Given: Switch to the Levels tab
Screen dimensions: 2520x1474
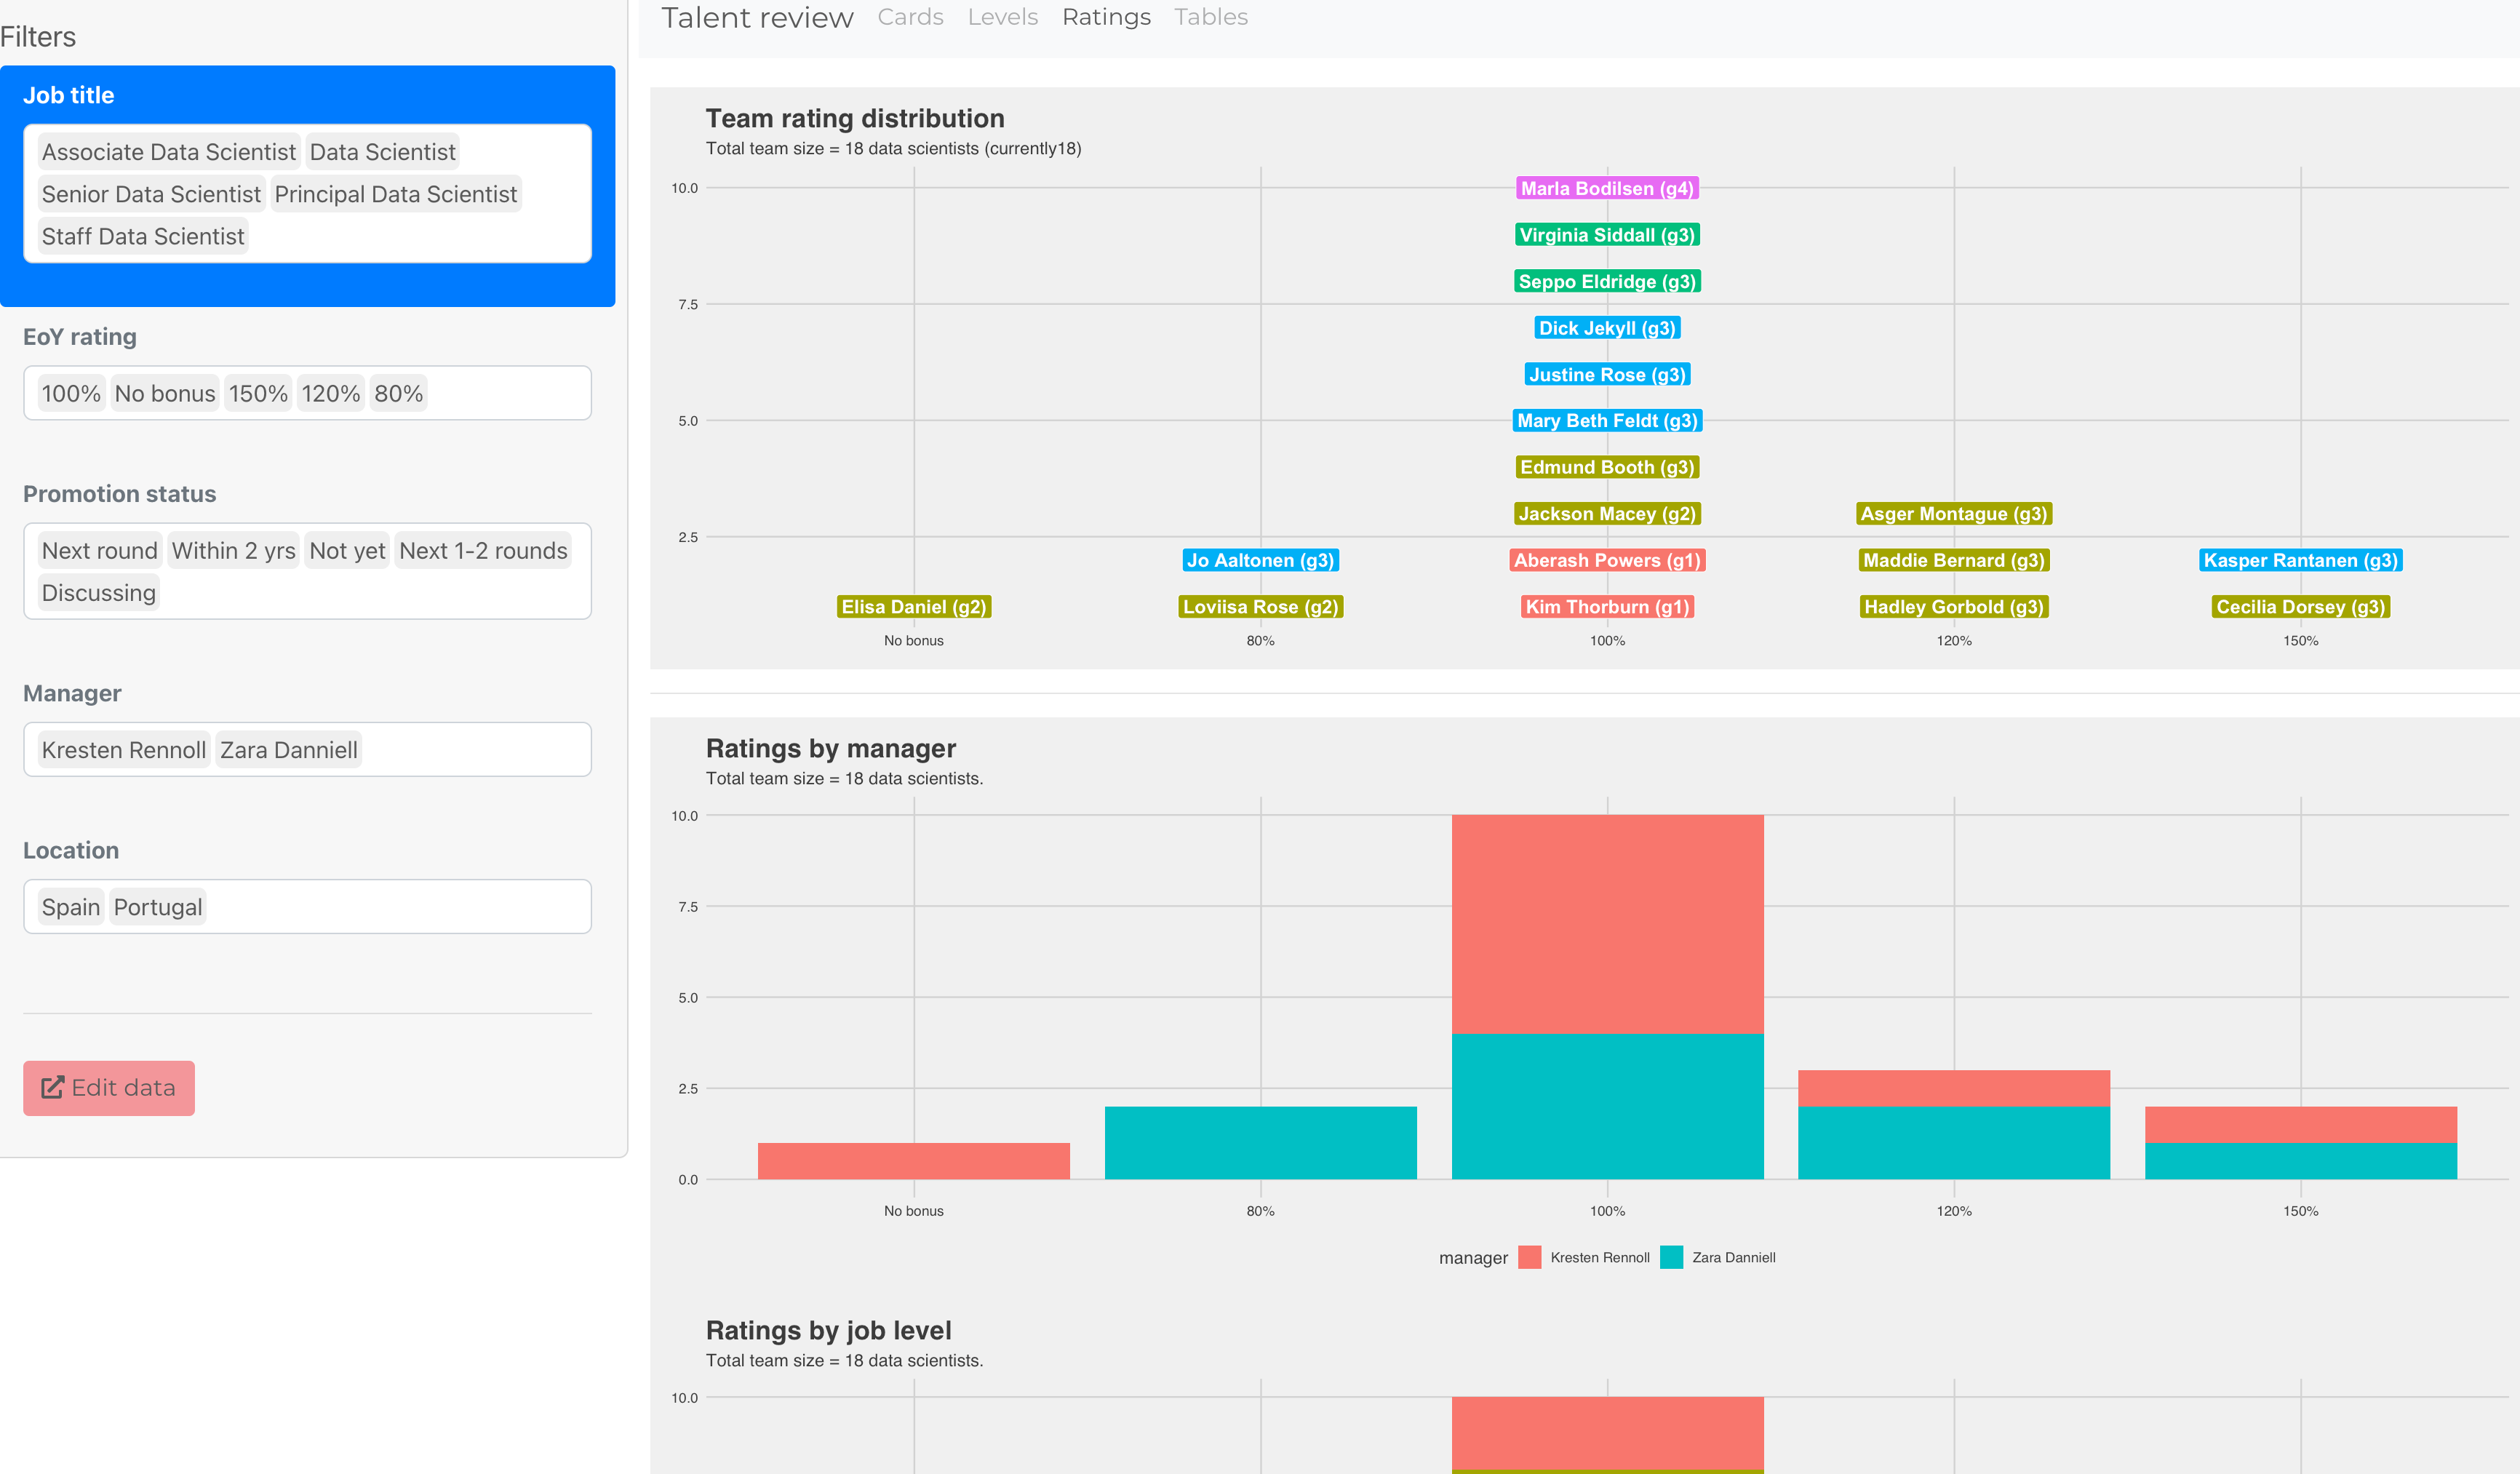Looking at the screenshot, I should click(x=1002, y=17).
